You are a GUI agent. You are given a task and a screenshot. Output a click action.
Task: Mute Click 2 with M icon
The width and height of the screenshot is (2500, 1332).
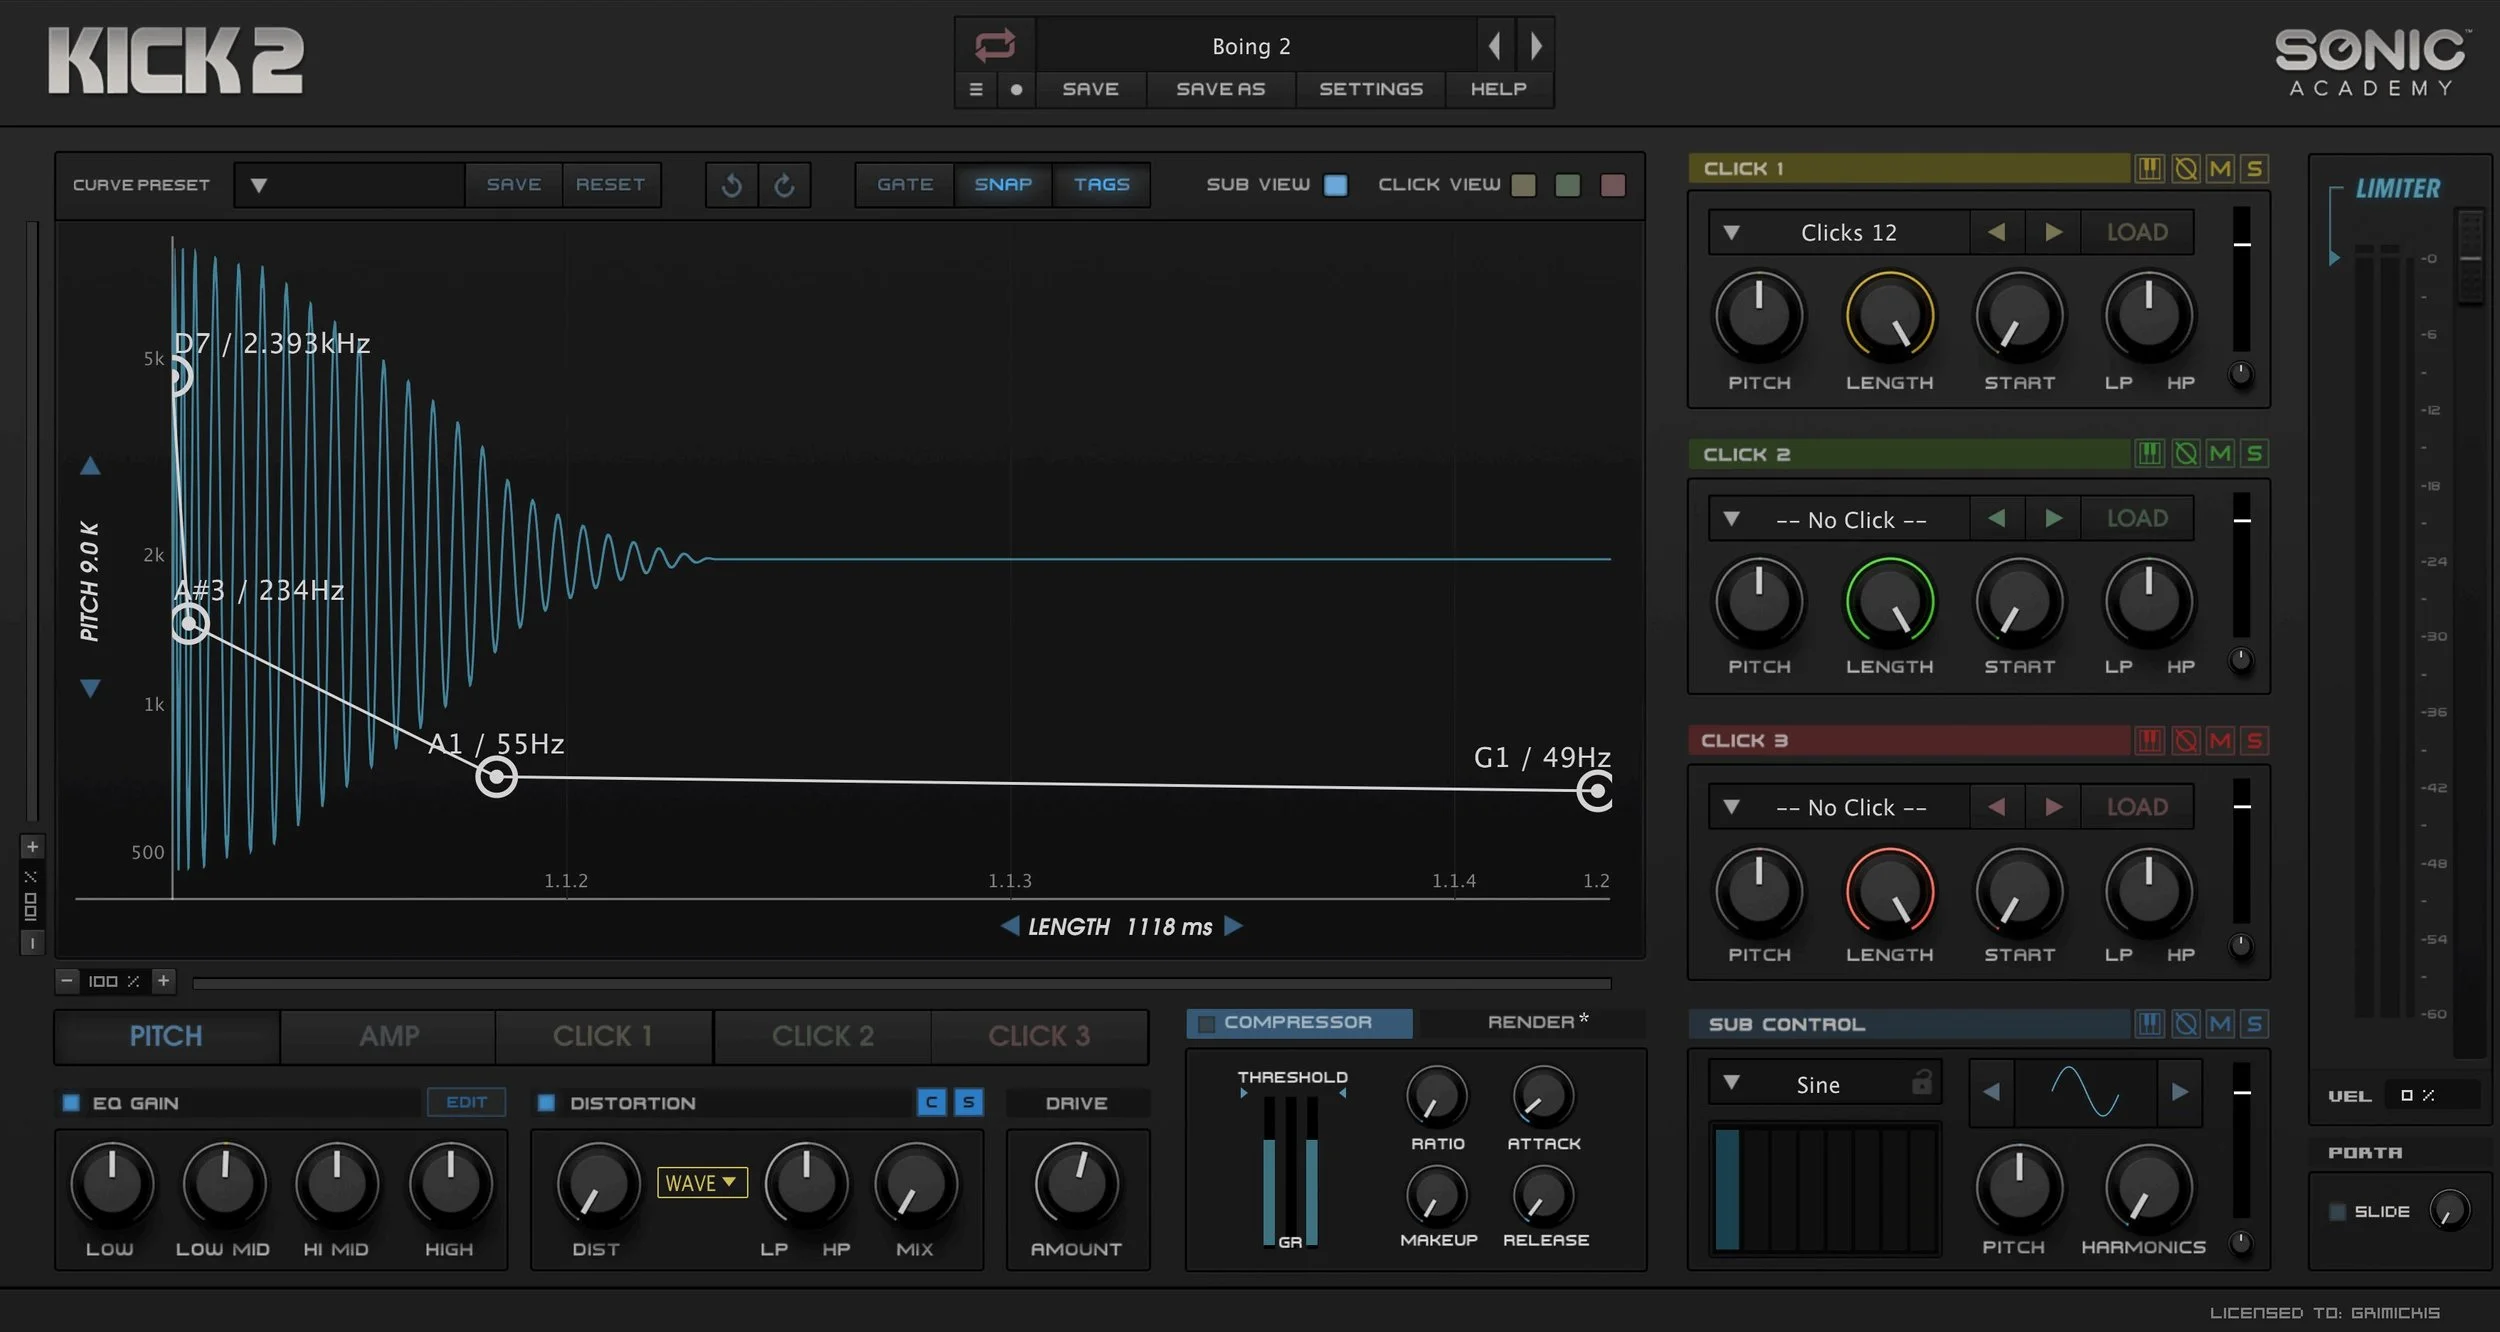[2220, 454]
